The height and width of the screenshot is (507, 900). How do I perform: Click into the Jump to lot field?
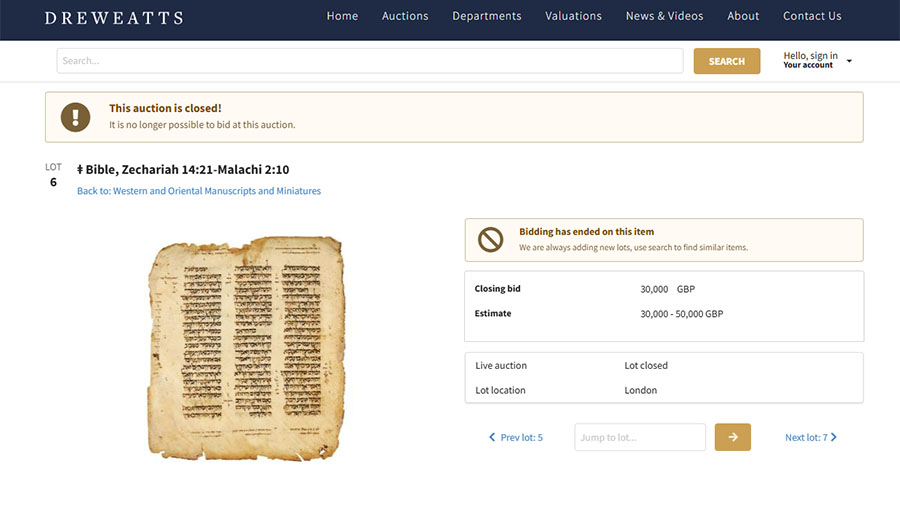click(x=640, y=437)
